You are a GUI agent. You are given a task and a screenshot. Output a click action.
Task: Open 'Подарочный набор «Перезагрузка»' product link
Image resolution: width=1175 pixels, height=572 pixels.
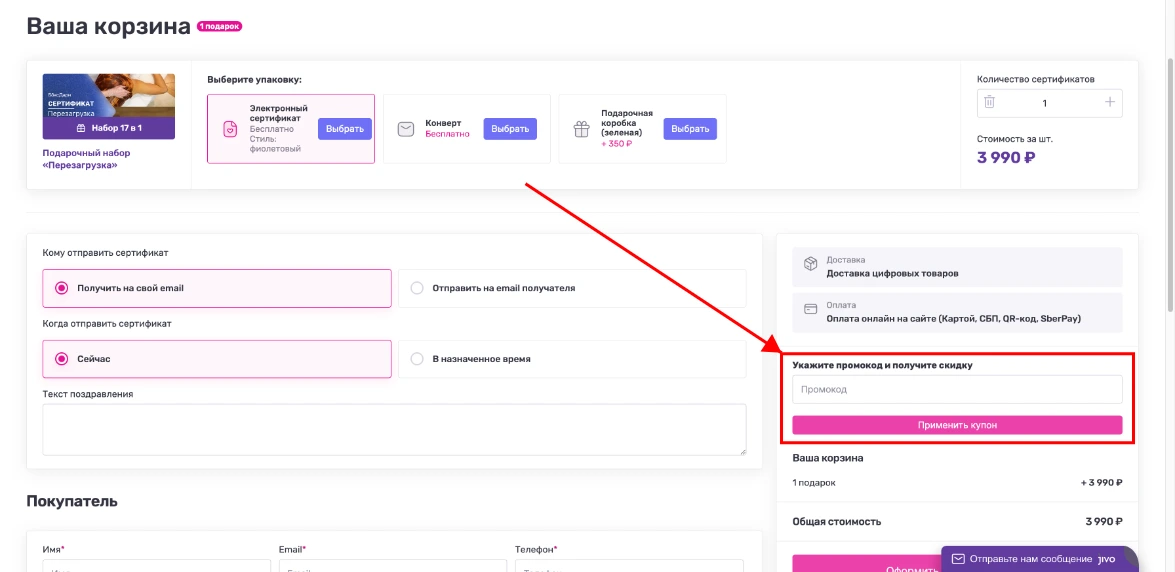click(x=86, y=159)
